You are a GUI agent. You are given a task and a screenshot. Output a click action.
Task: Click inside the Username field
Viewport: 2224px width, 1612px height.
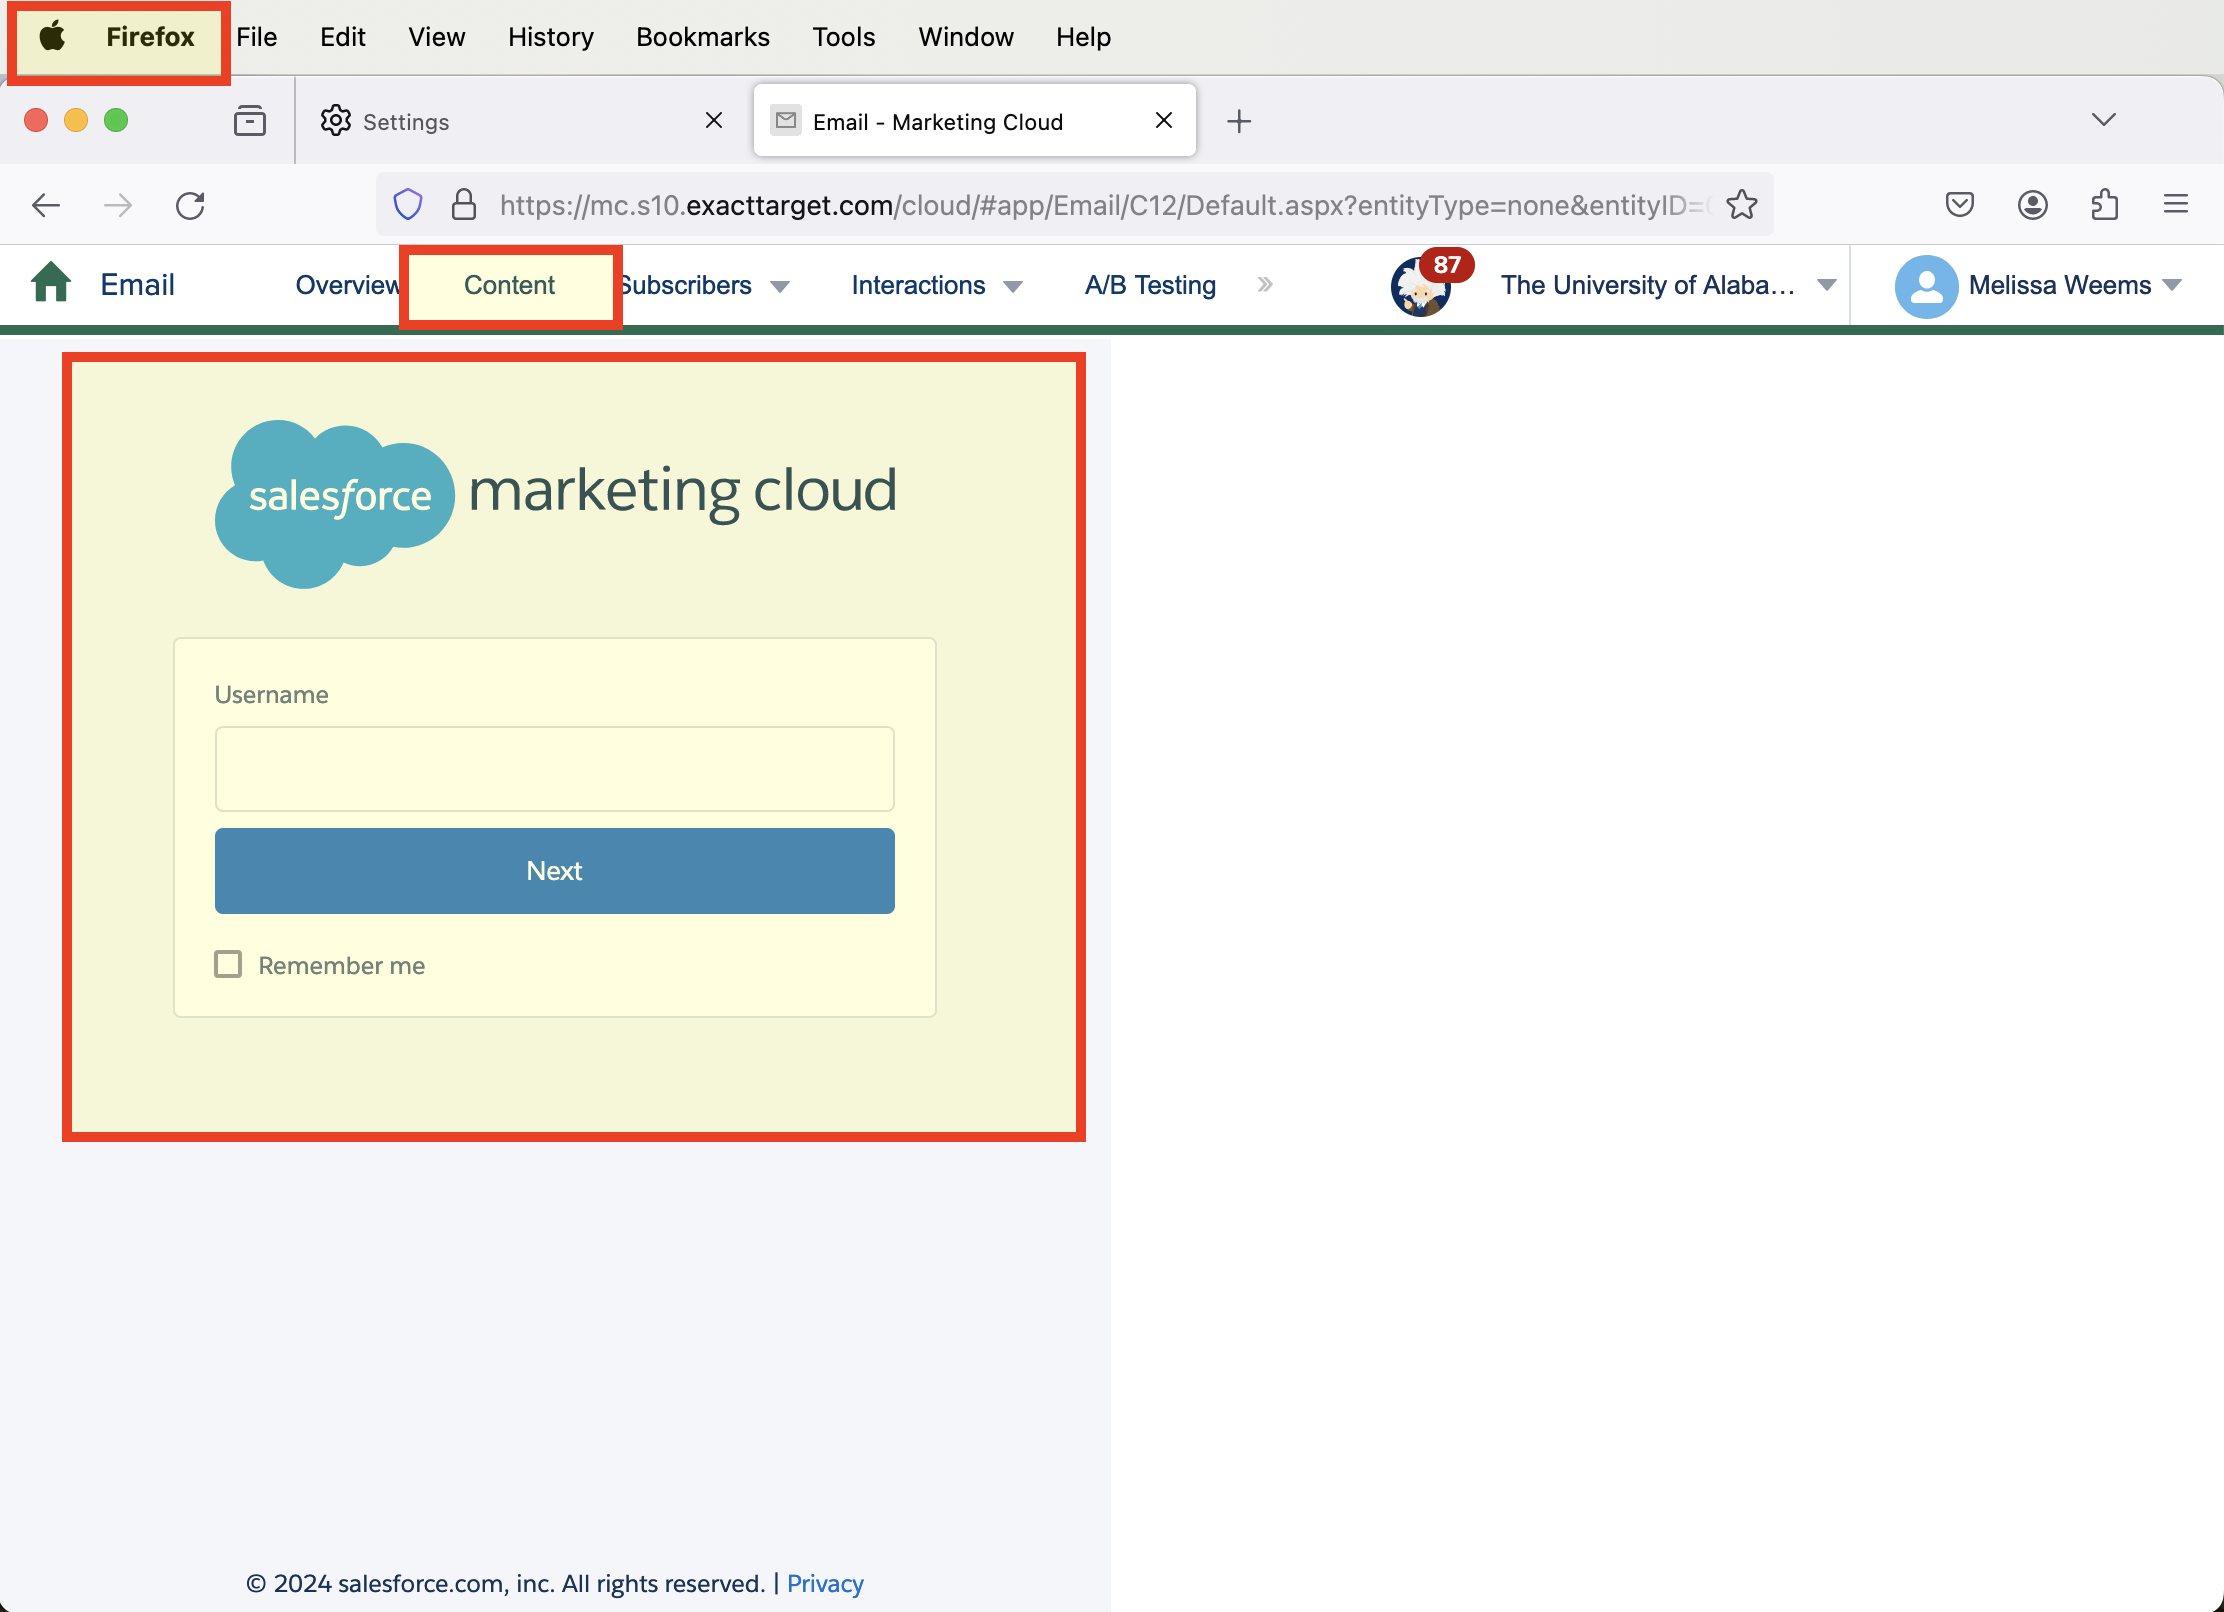click(x=554, y=768)
